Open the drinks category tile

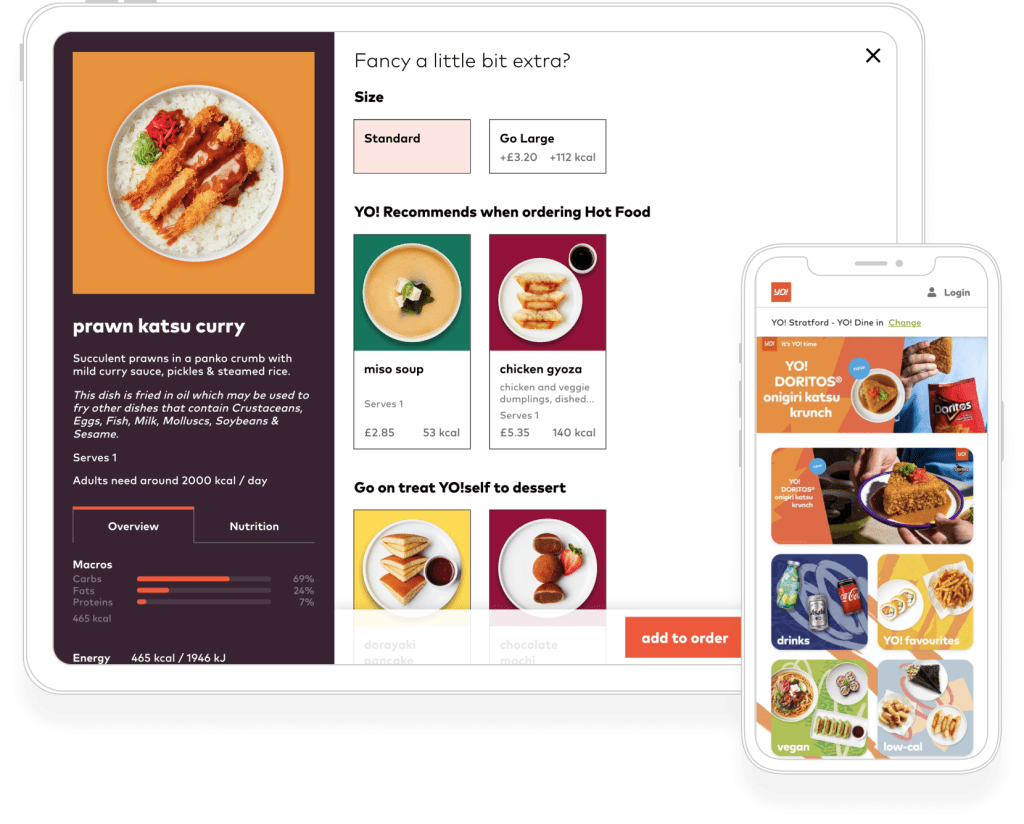[x=819, y=602]
